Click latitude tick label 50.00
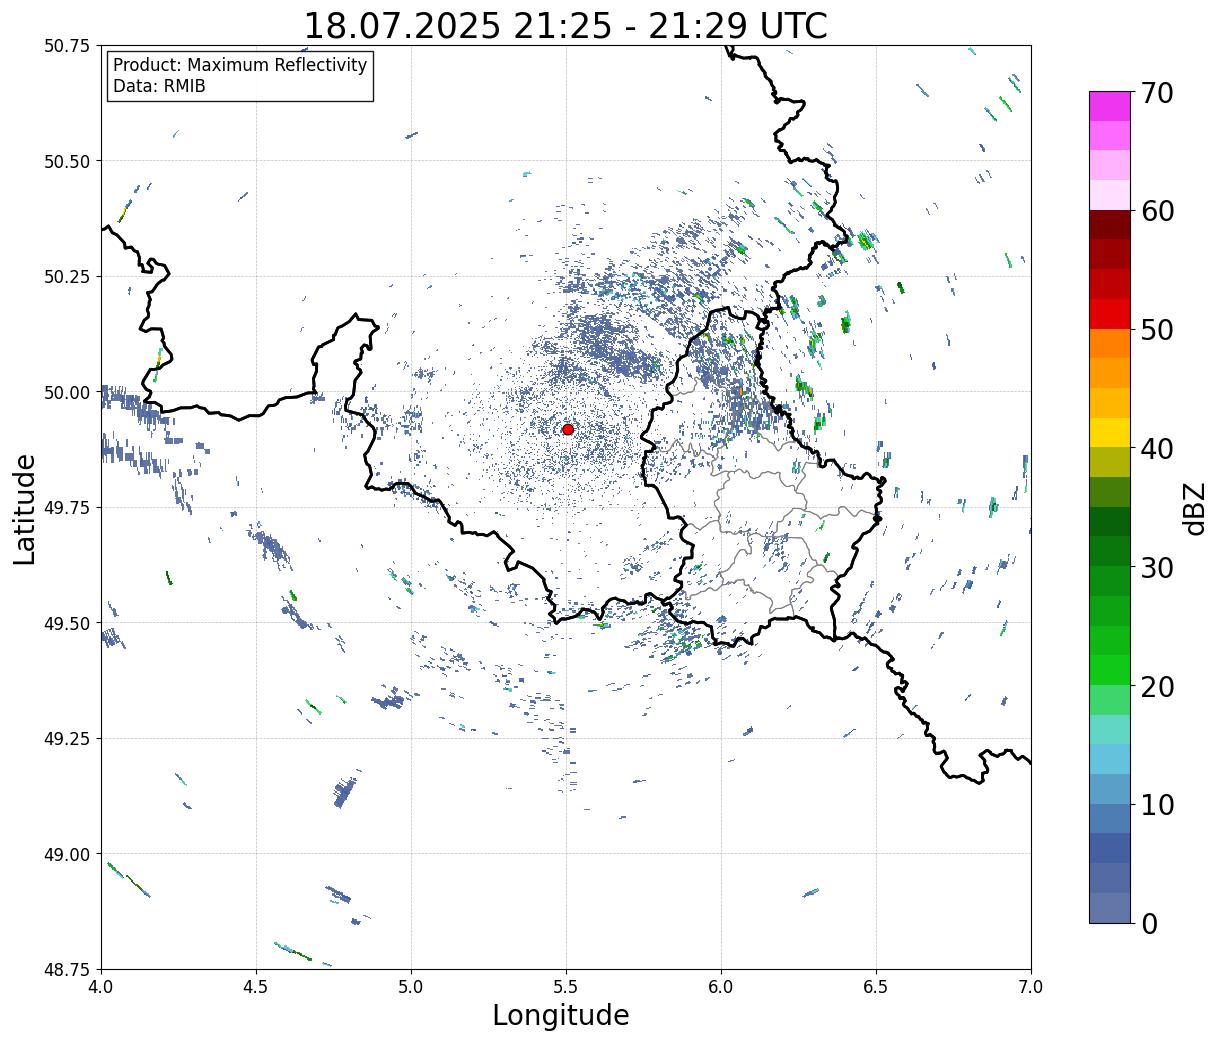1219x1040 pixels. (x=67, y=392)
